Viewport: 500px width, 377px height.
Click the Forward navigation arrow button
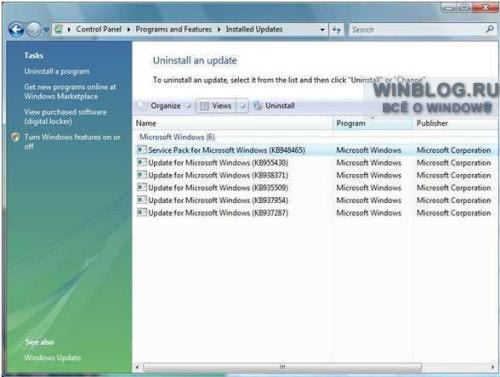tap(34, 30)
